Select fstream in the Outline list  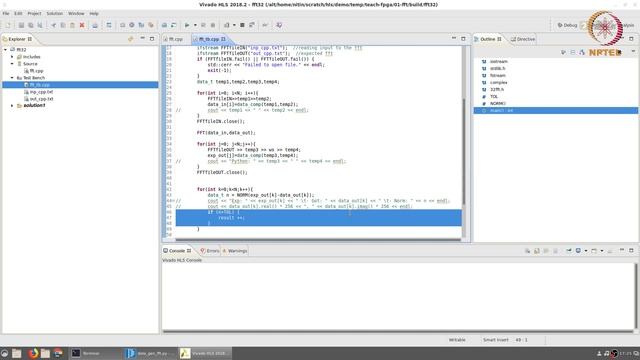(x=498, y=76)
